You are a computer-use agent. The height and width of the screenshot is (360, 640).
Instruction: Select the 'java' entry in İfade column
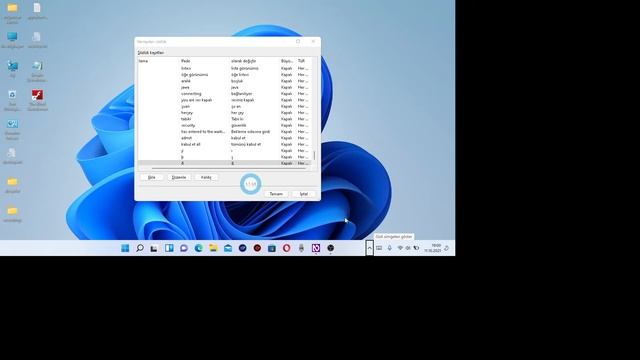[185, 87]
